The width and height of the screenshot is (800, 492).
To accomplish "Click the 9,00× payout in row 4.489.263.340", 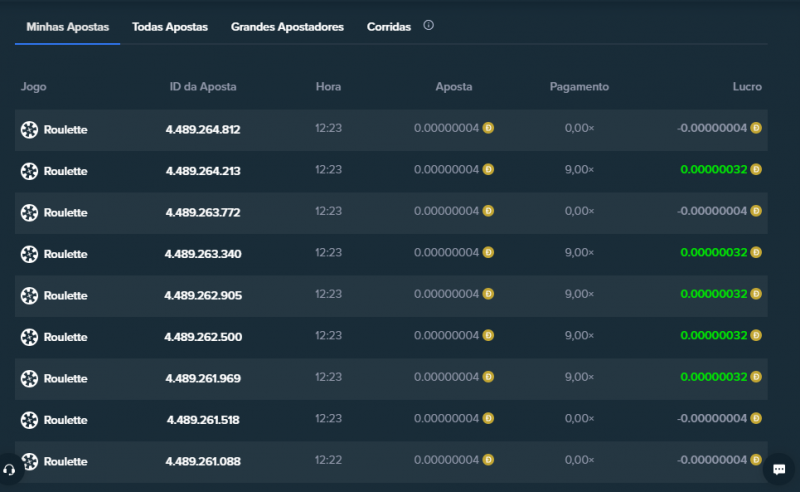I will tap(579, 253).
